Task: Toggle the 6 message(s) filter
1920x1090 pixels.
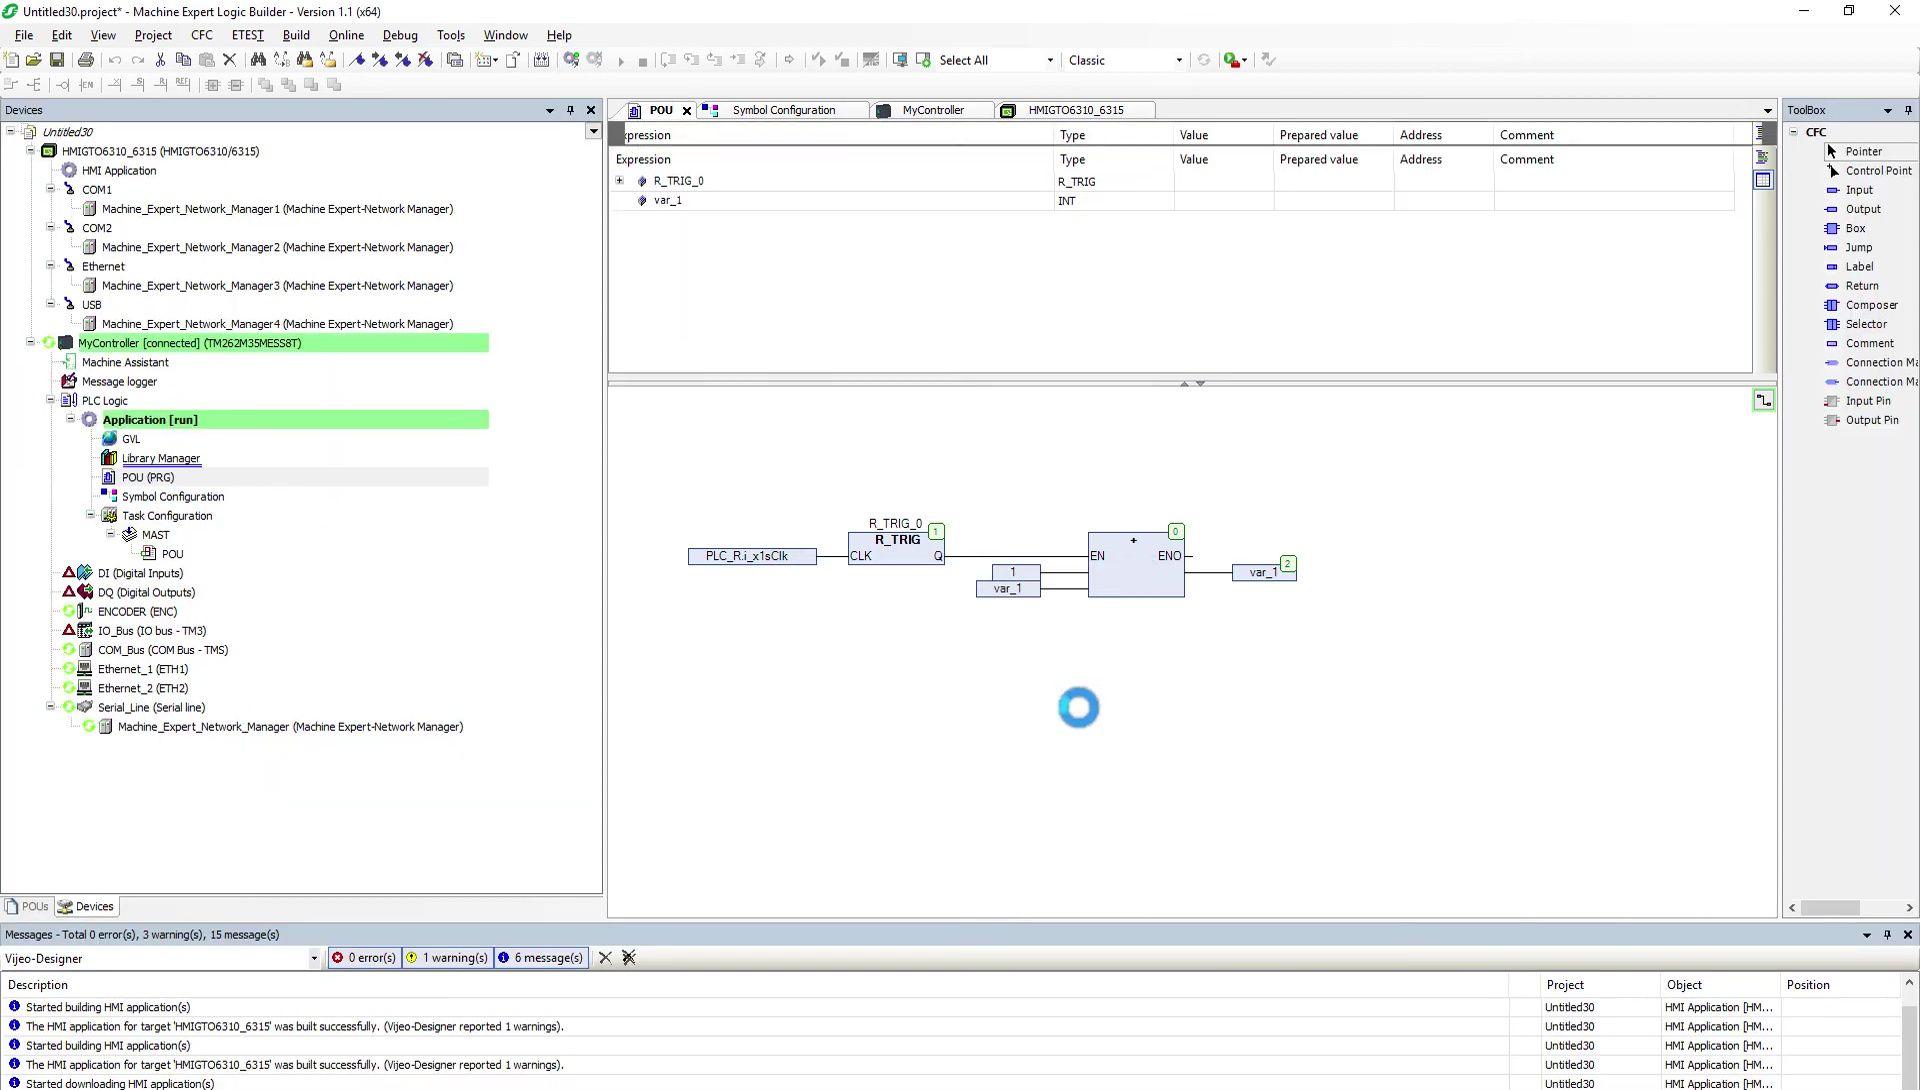Action: [541, 958]
